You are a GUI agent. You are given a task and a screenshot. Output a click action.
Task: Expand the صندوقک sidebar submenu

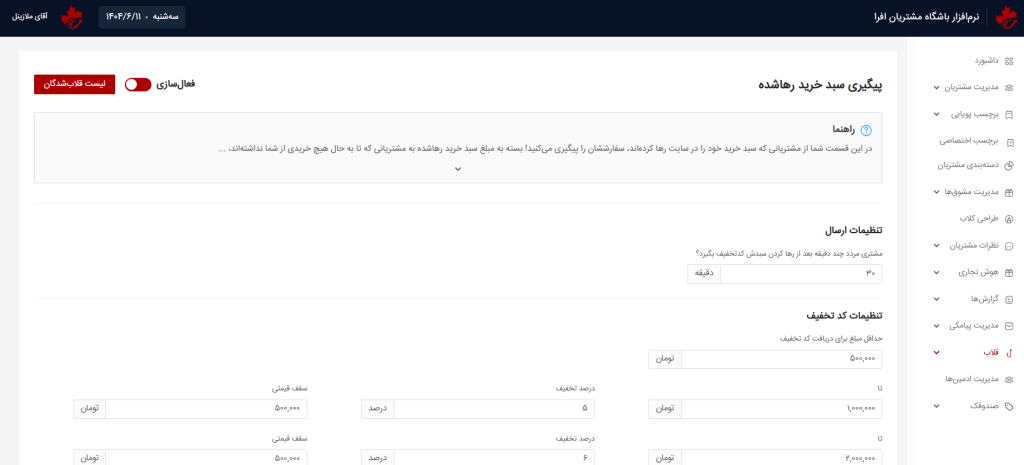(x=936, y=406)
